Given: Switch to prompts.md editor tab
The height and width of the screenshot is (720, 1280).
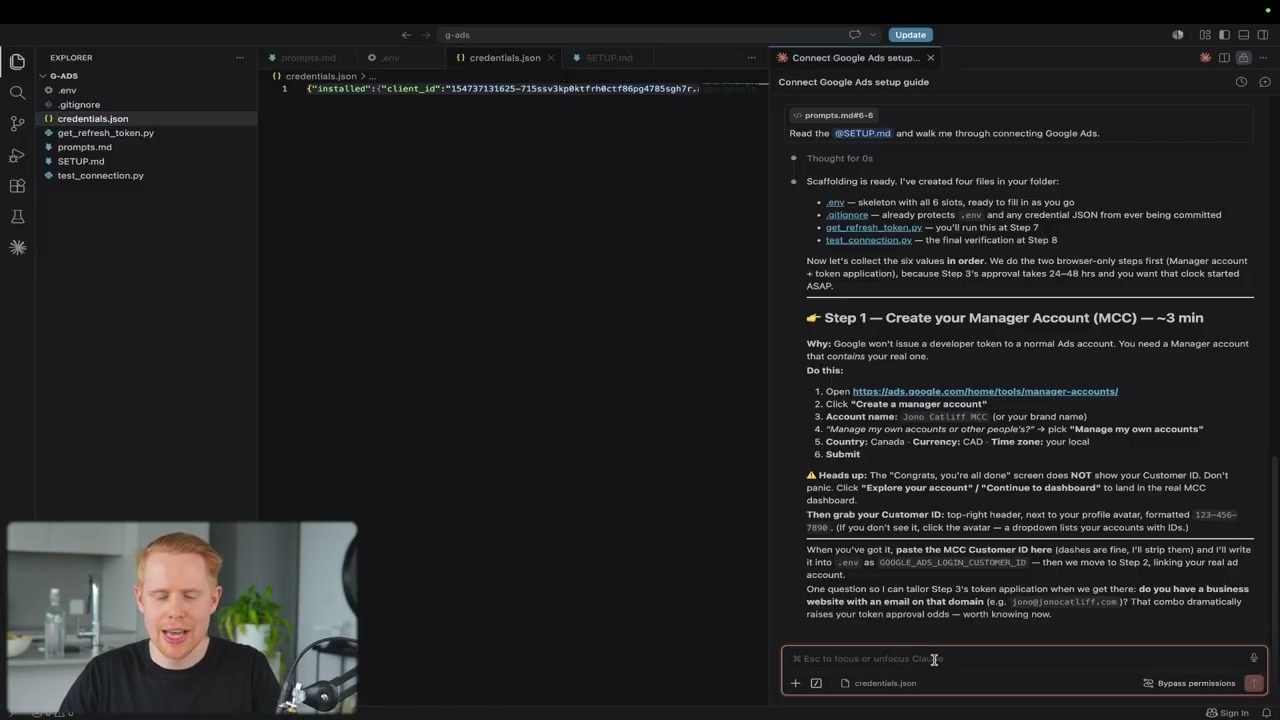Looking at the screenshot, I should pos(306,58).
